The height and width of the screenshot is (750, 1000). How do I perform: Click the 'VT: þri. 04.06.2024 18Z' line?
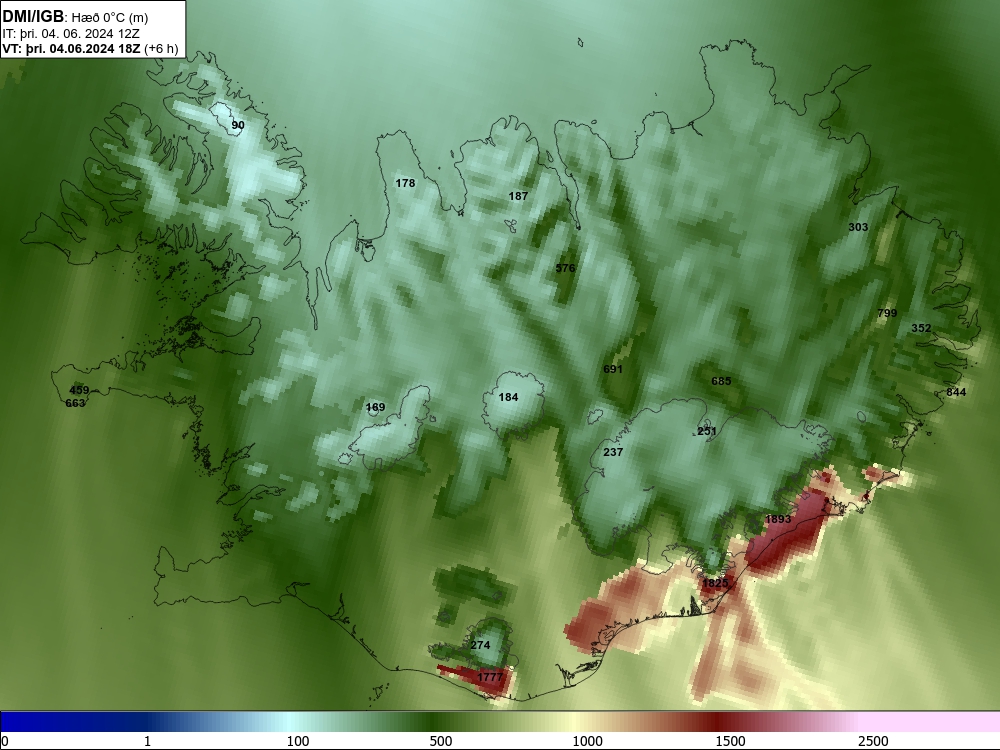click(71, 49)
